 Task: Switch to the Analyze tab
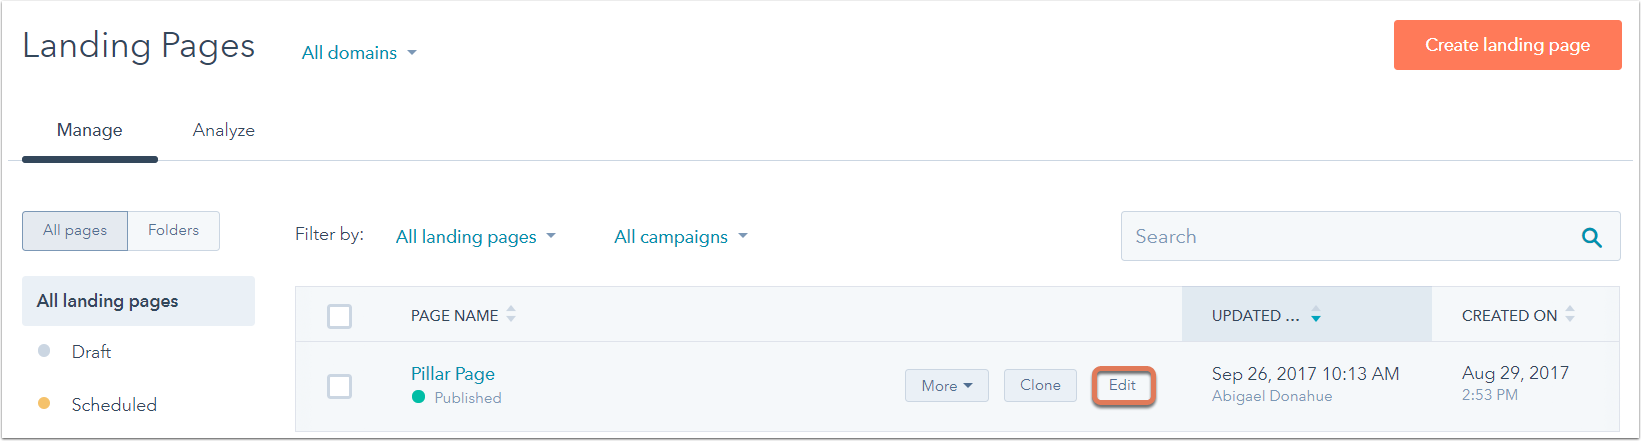223,130
